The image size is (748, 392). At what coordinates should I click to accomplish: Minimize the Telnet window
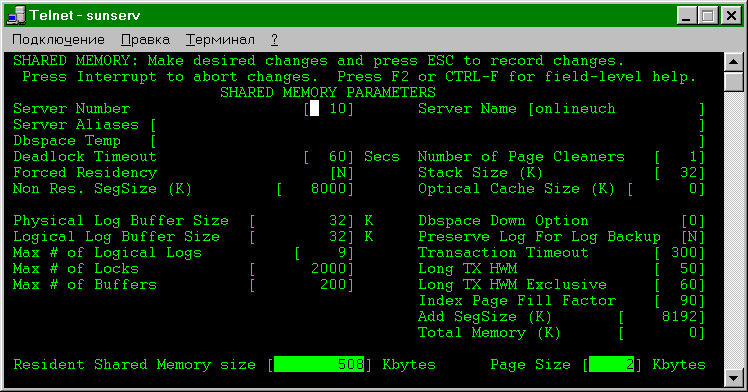point(687,16)
